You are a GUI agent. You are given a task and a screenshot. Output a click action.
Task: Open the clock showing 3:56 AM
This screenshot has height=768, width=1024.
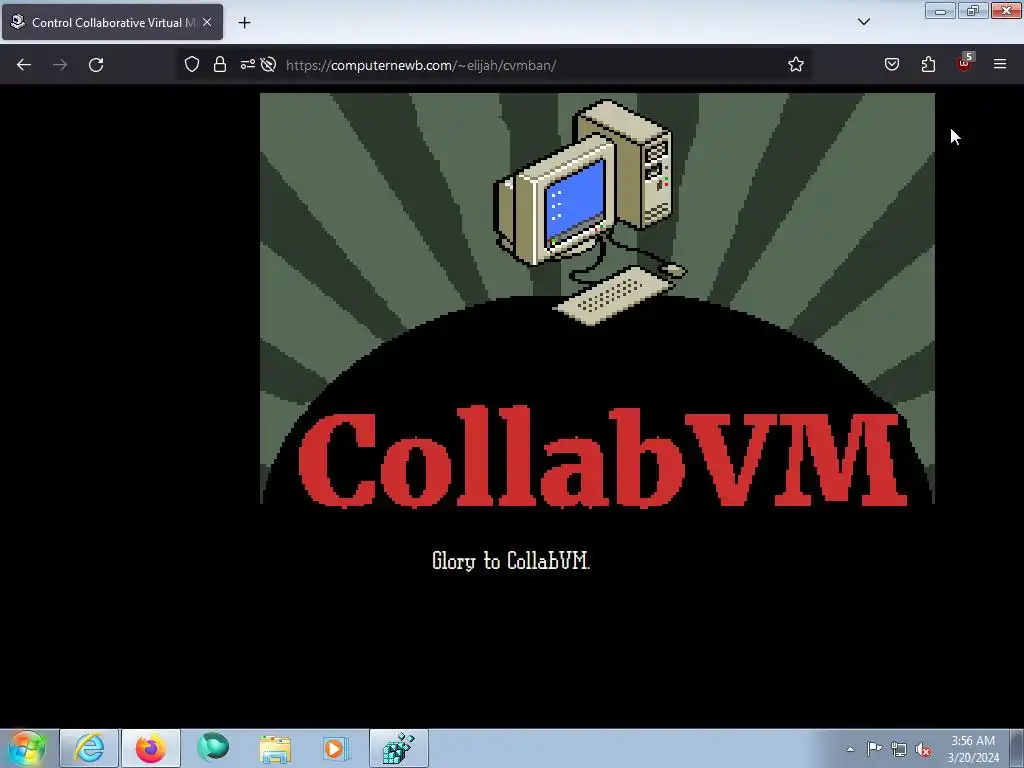[973, 749]
